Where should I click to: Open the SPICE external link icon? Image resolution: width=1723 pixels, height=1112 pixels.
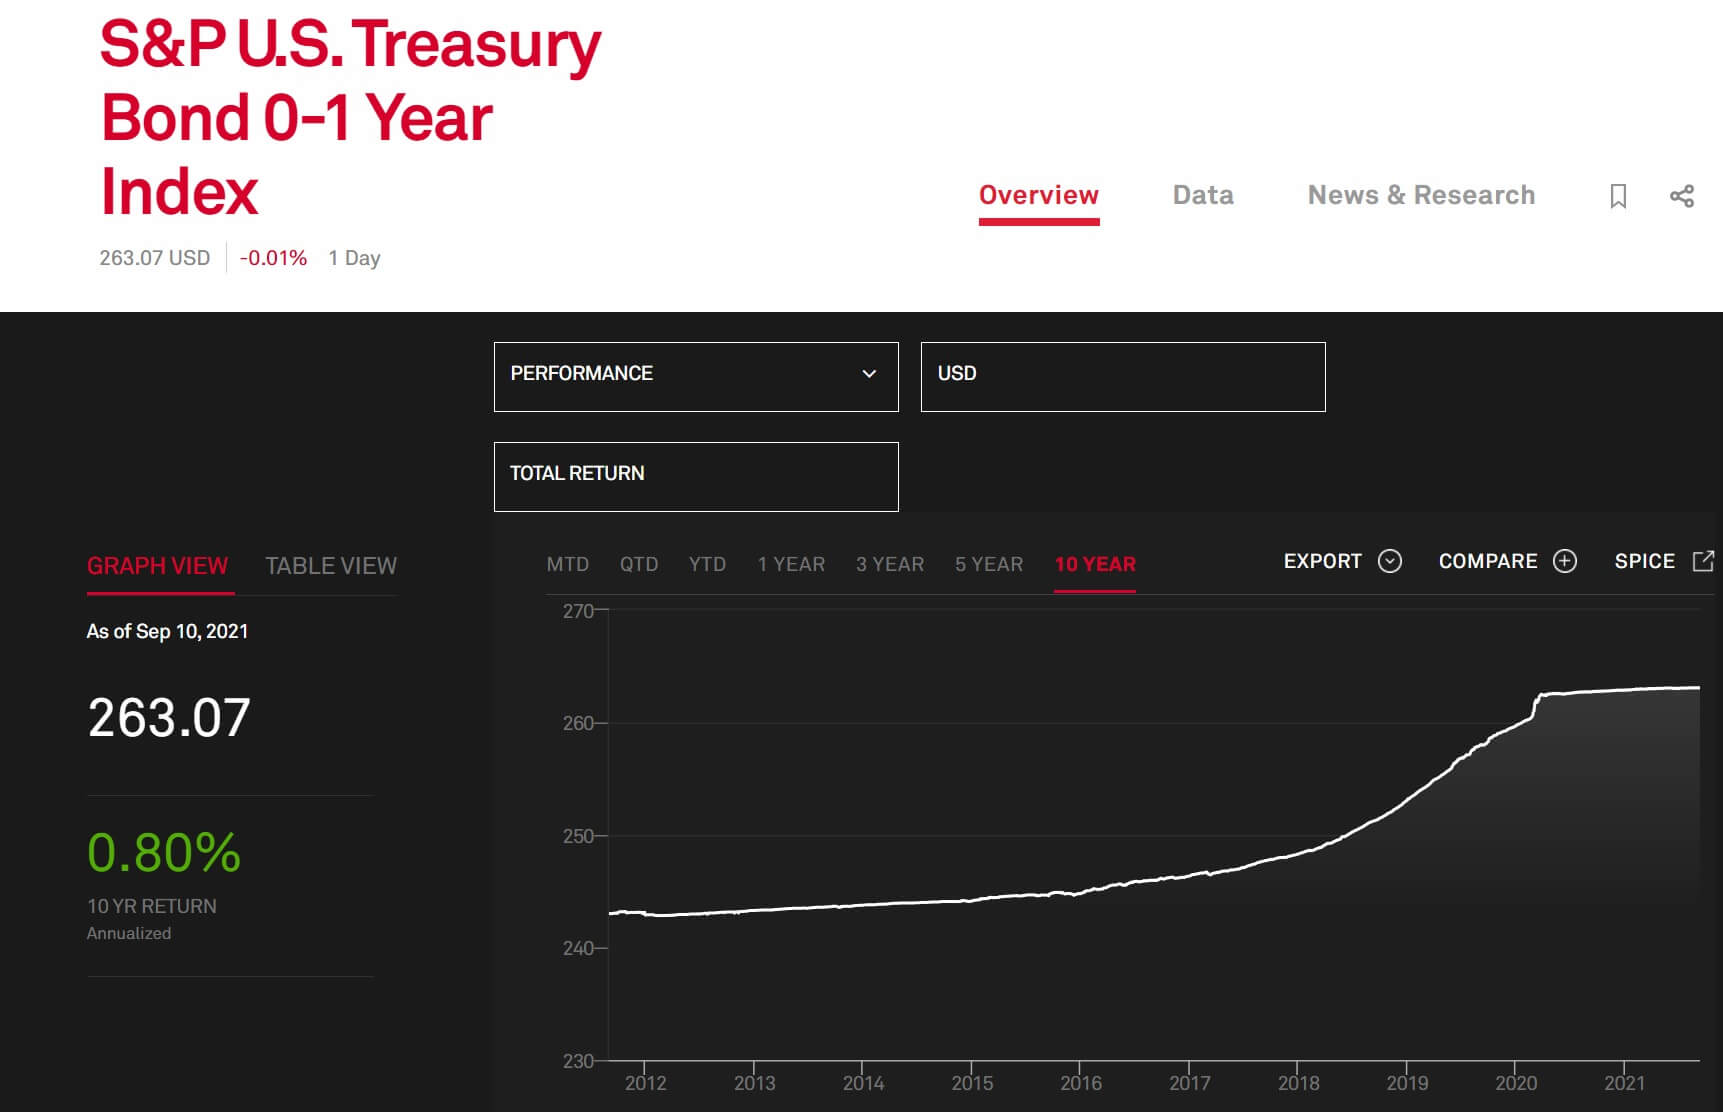[1703, 561]
